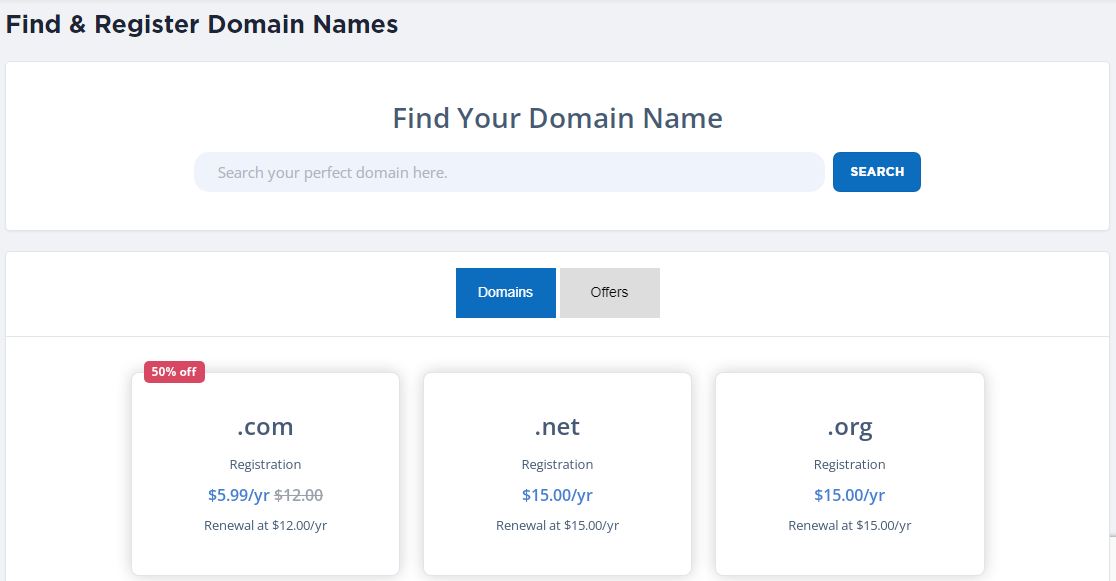Click the .net $15.00/yr registration price
1116x581 pixels.
pos(557,495)
